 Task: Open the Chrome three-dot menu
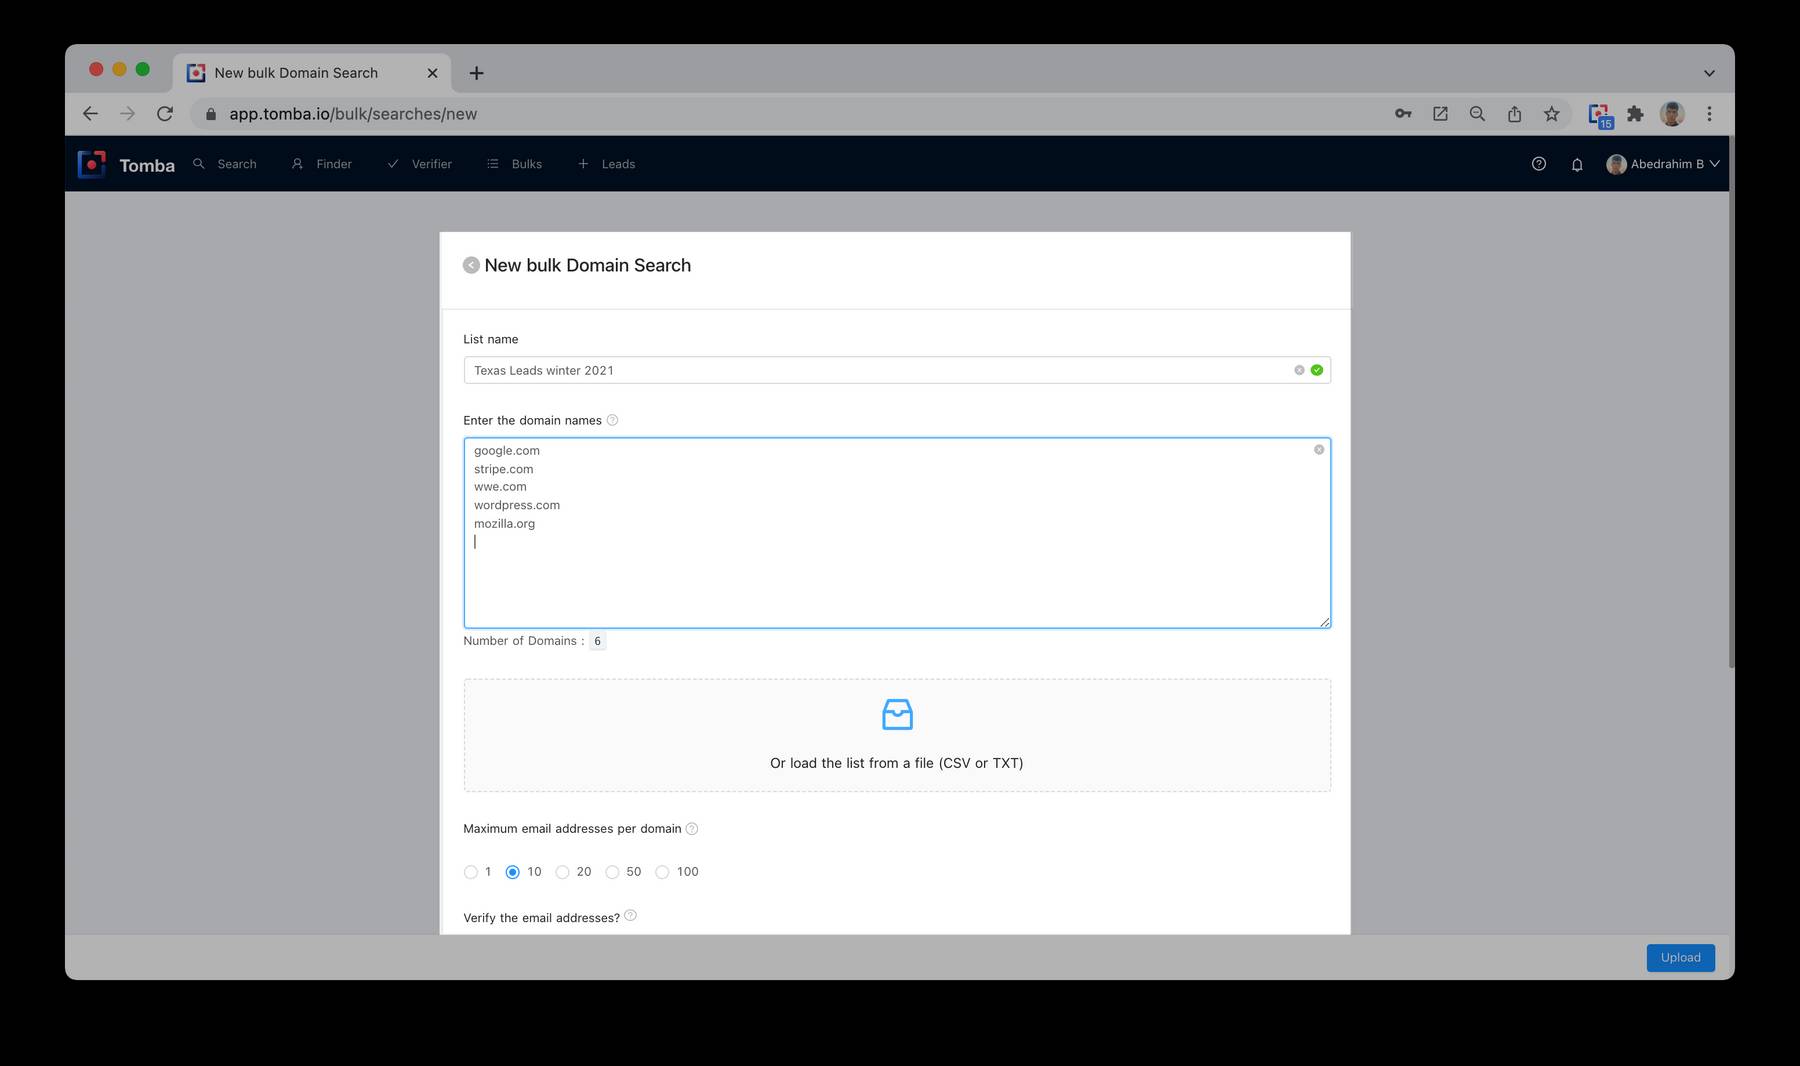(x=1709, y=114)
